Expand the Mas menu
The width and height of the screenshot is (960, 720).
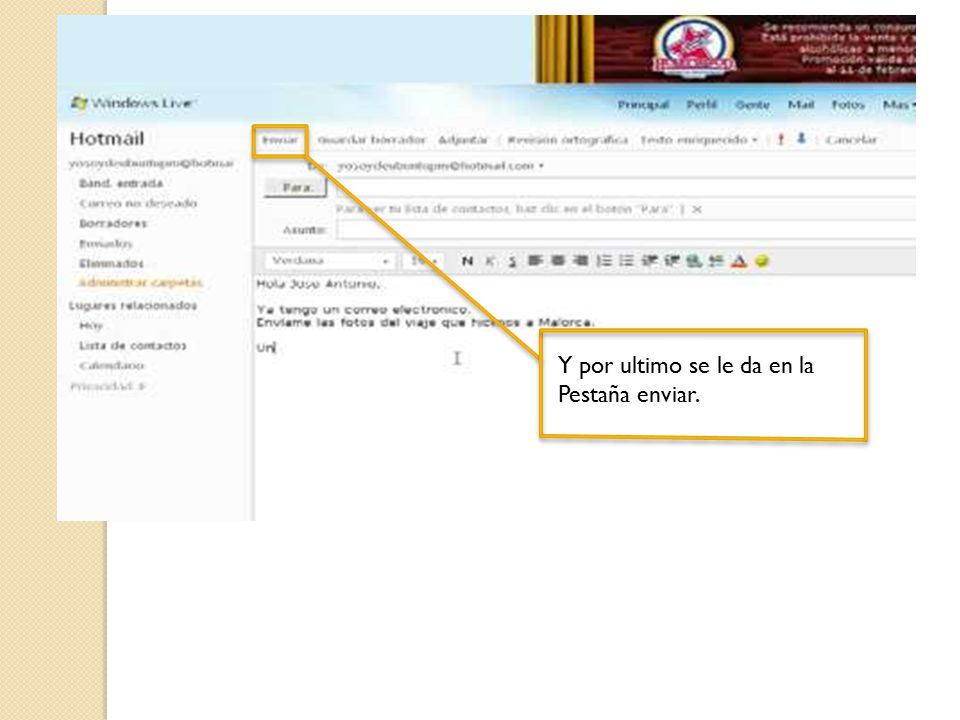coord(899,105)
